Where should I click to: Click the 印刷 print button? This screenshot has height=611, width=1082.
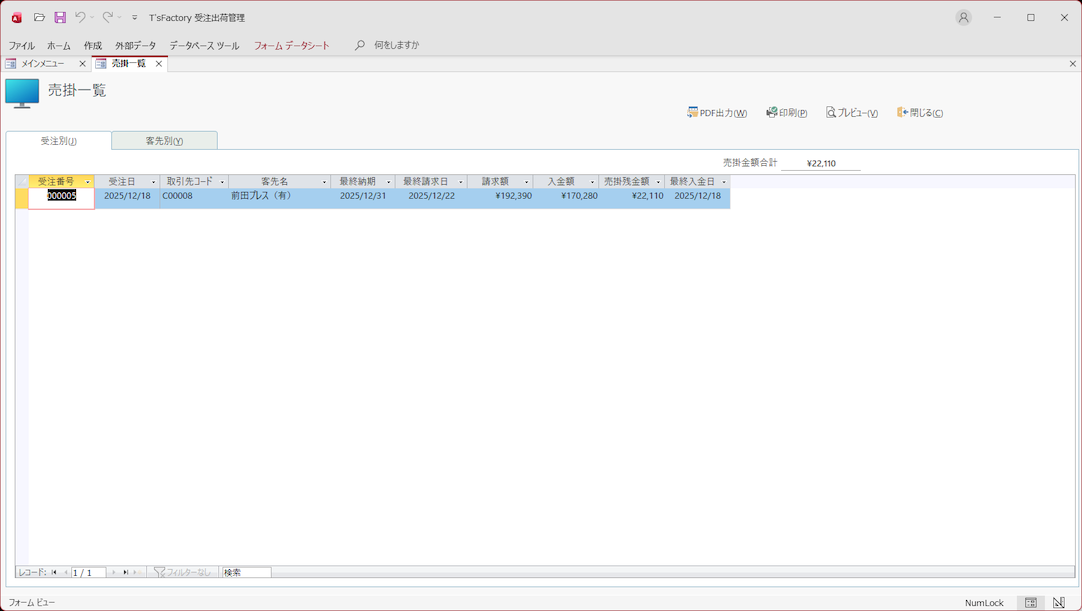(786, 113)
